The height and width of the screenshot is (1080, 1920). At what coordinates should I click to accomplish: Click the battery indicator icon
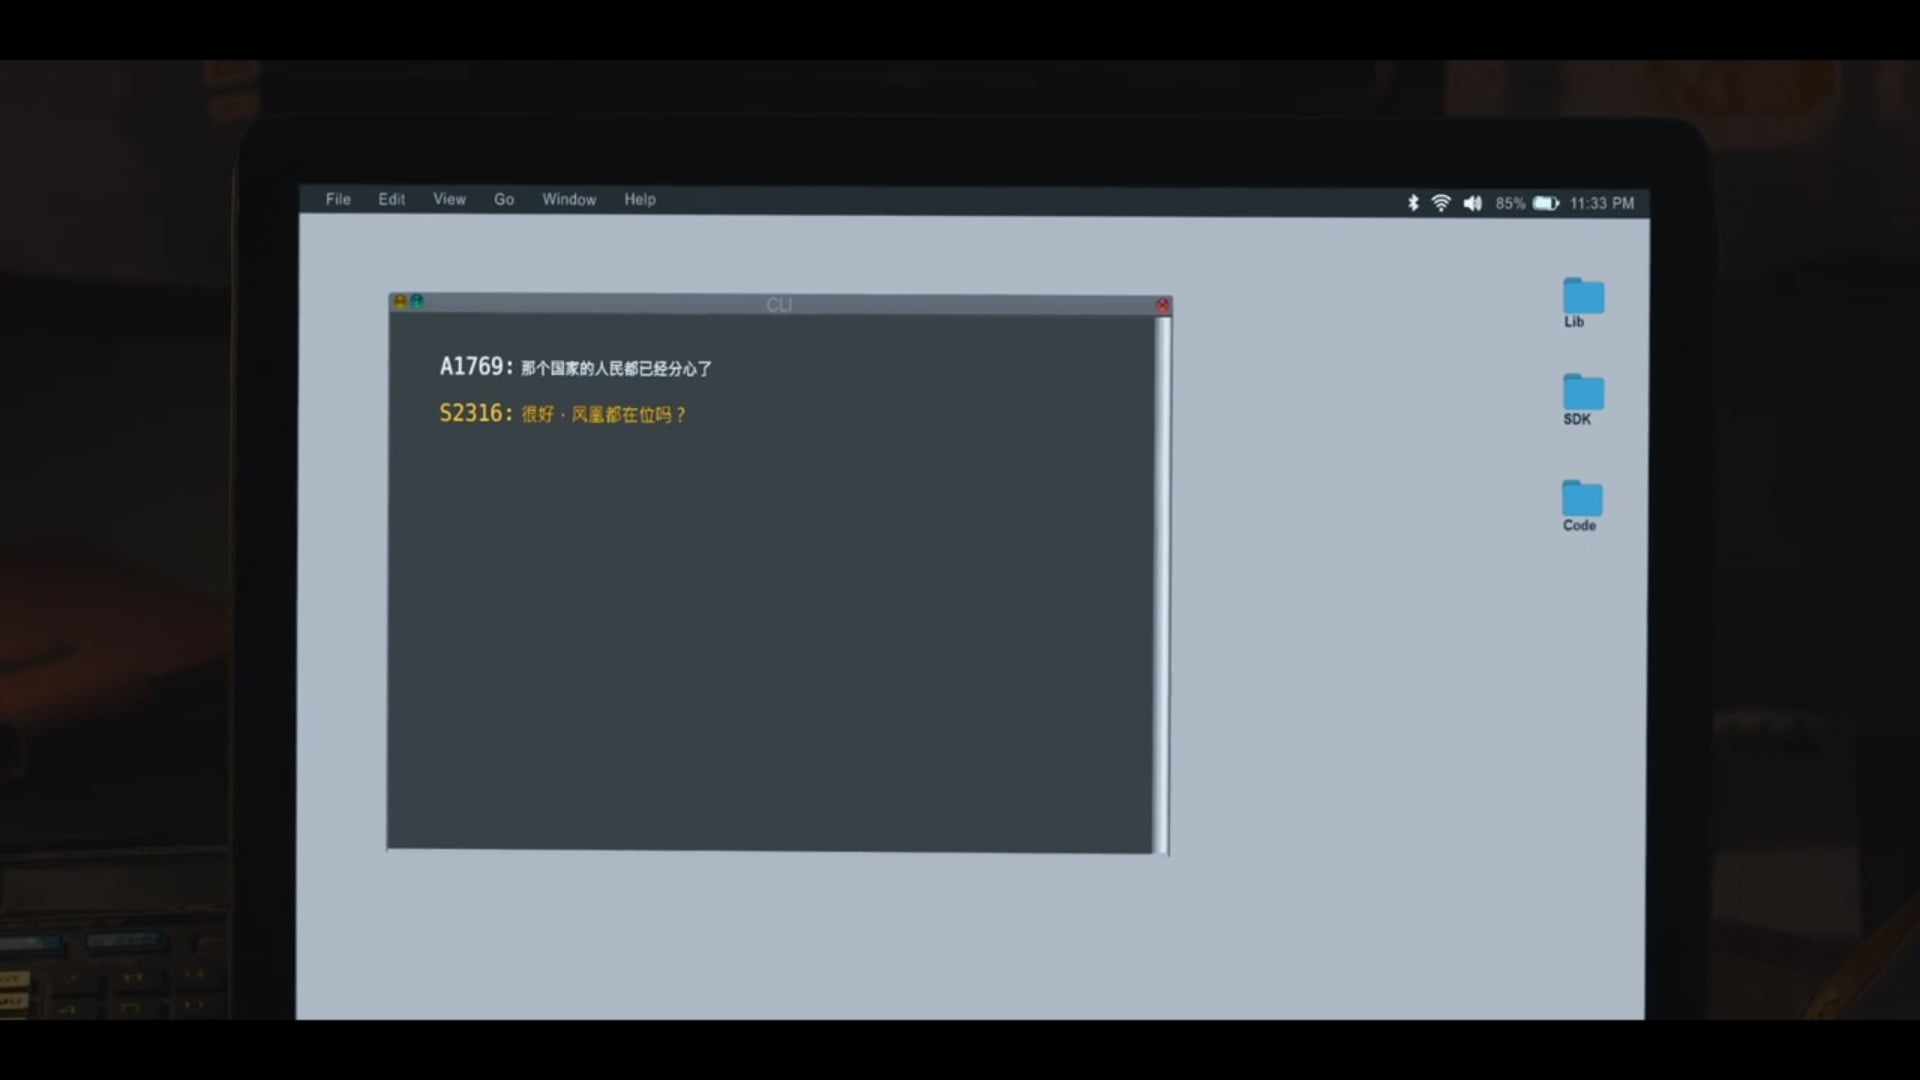(x=1546, y=203)
